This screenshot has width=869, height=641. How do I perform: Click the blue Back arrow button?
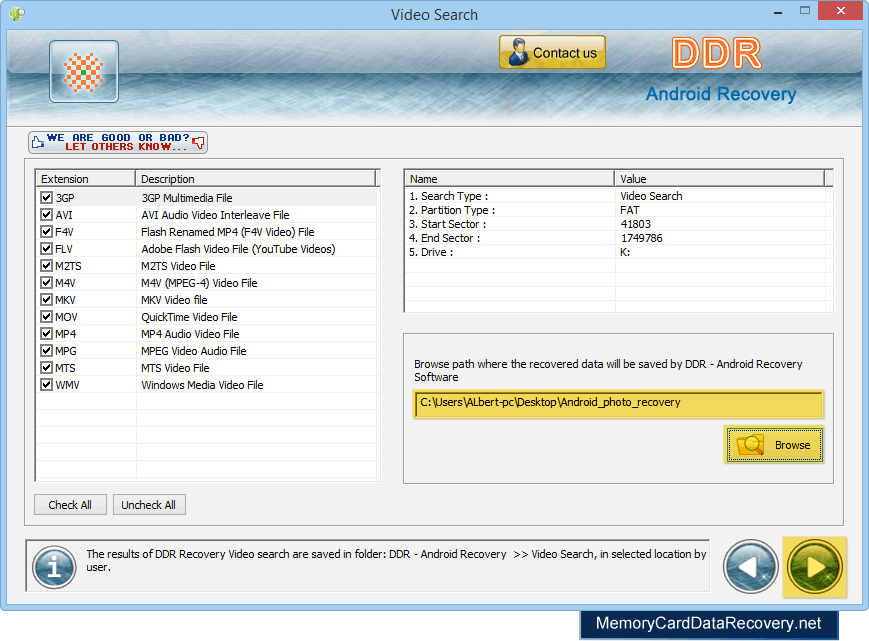(750, 567)
